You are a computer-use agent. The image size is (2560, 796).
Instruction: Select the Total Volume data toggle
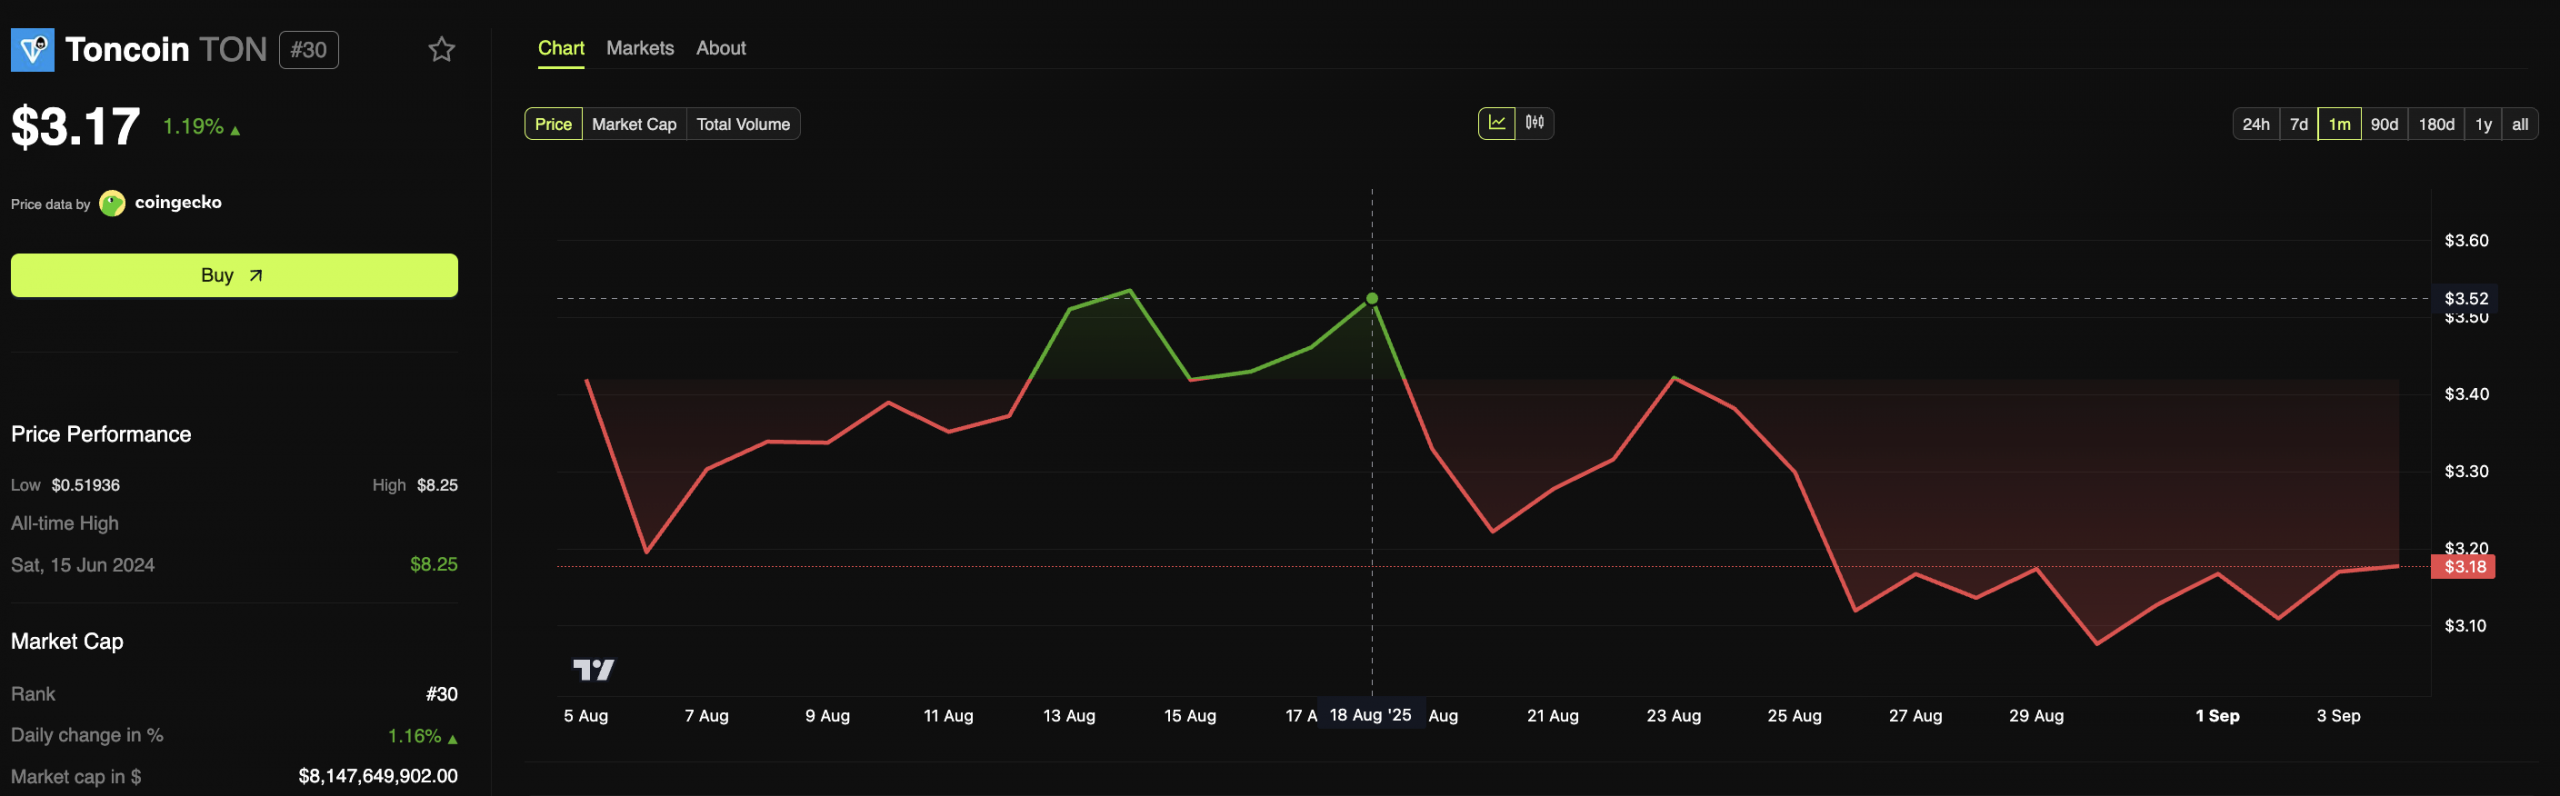click(743, 124)
